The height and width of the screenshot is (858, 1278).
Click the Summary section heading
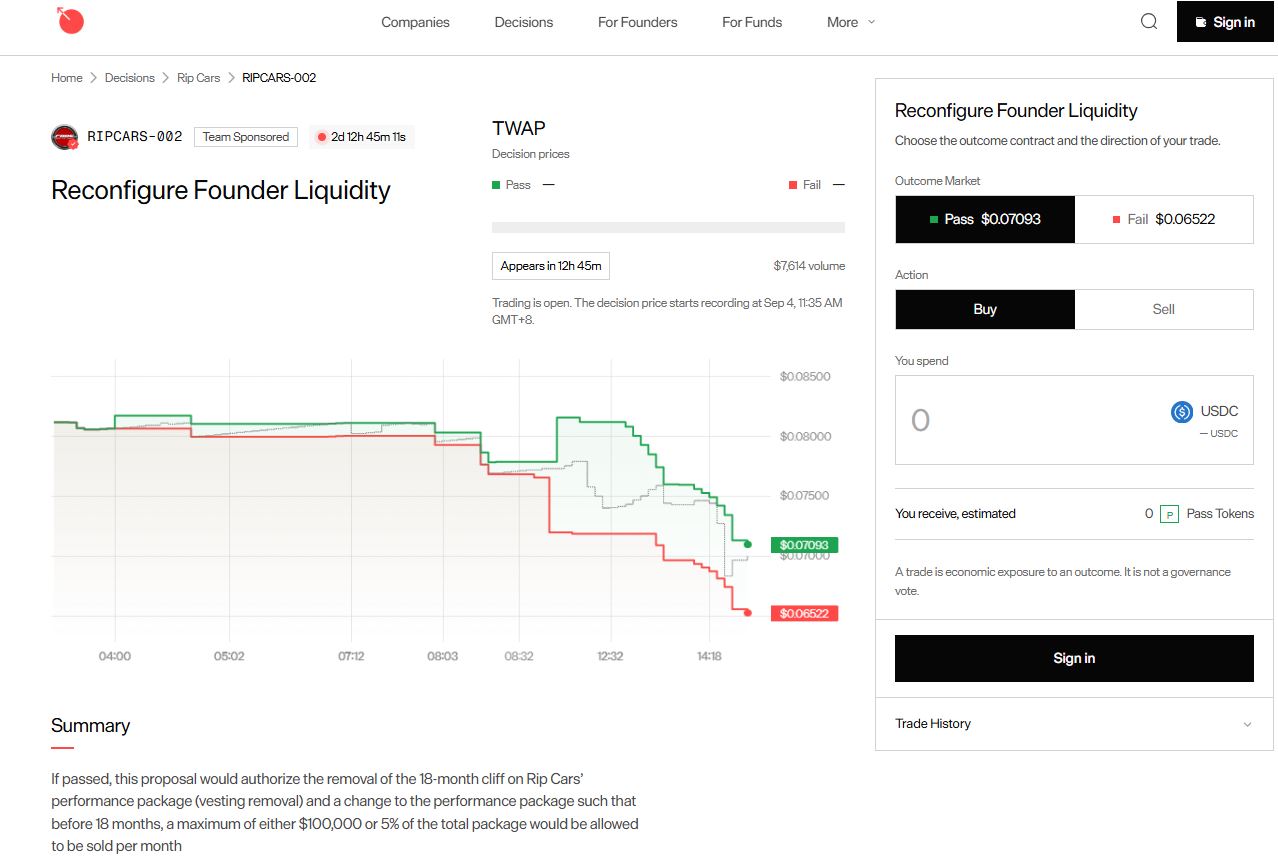point(91,725)
